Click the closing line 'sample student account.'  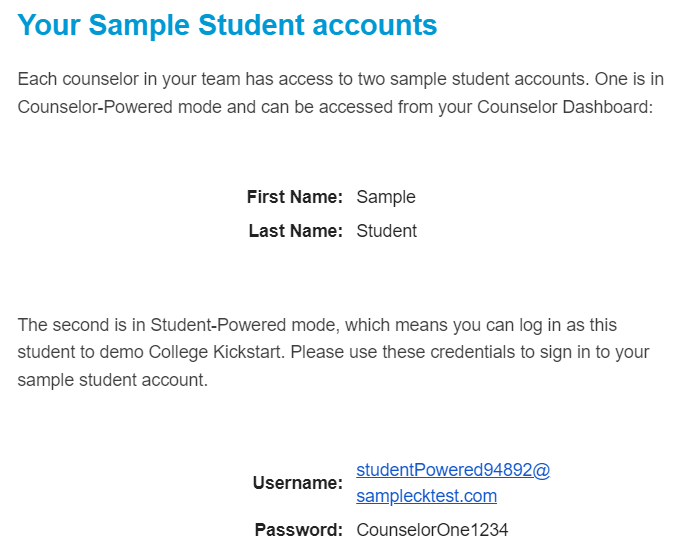pyautogui.click(x=113, y=380)
